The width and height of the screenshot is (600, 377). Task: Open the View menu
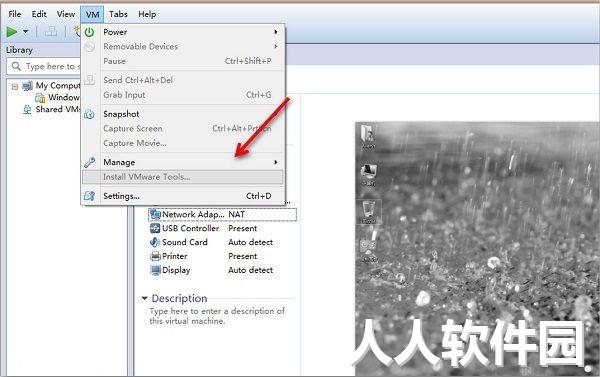(x=66, y=14)
